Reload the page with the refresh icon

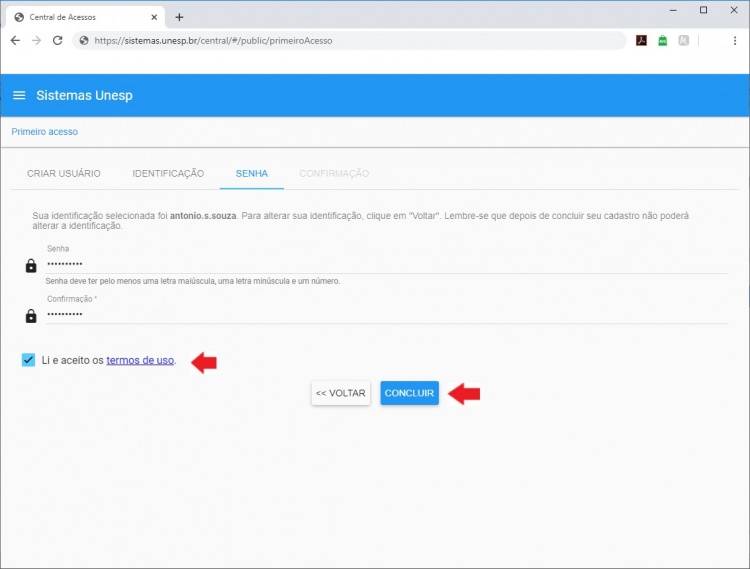click(x=58, y=41)
